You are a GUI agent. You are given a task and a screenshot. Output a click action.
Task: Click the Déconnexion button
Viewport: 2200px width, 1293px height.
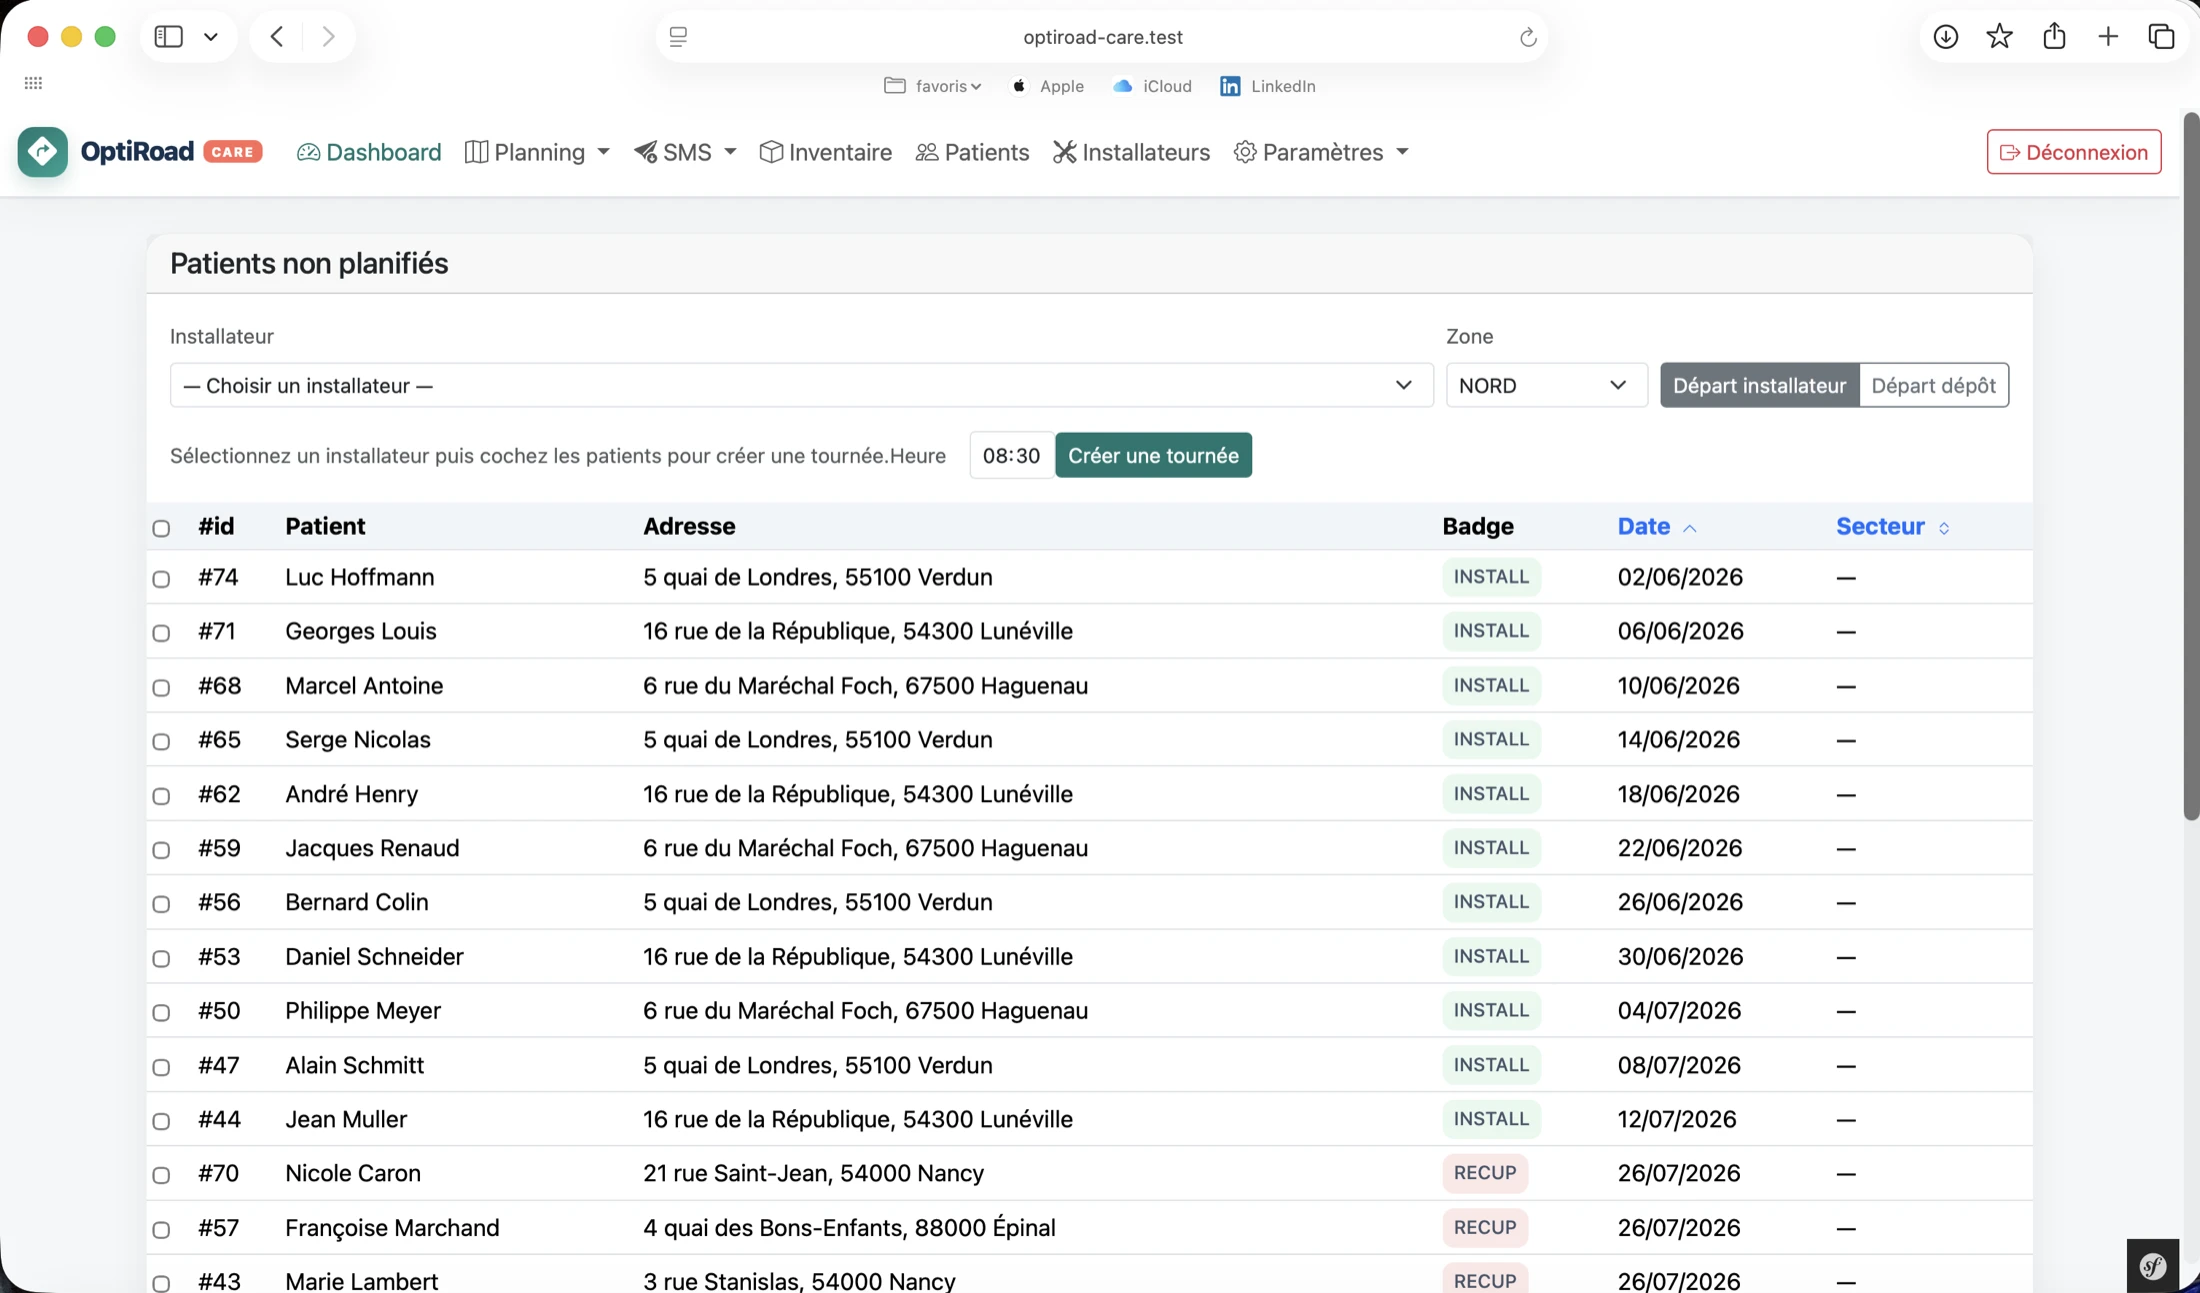2074,152
